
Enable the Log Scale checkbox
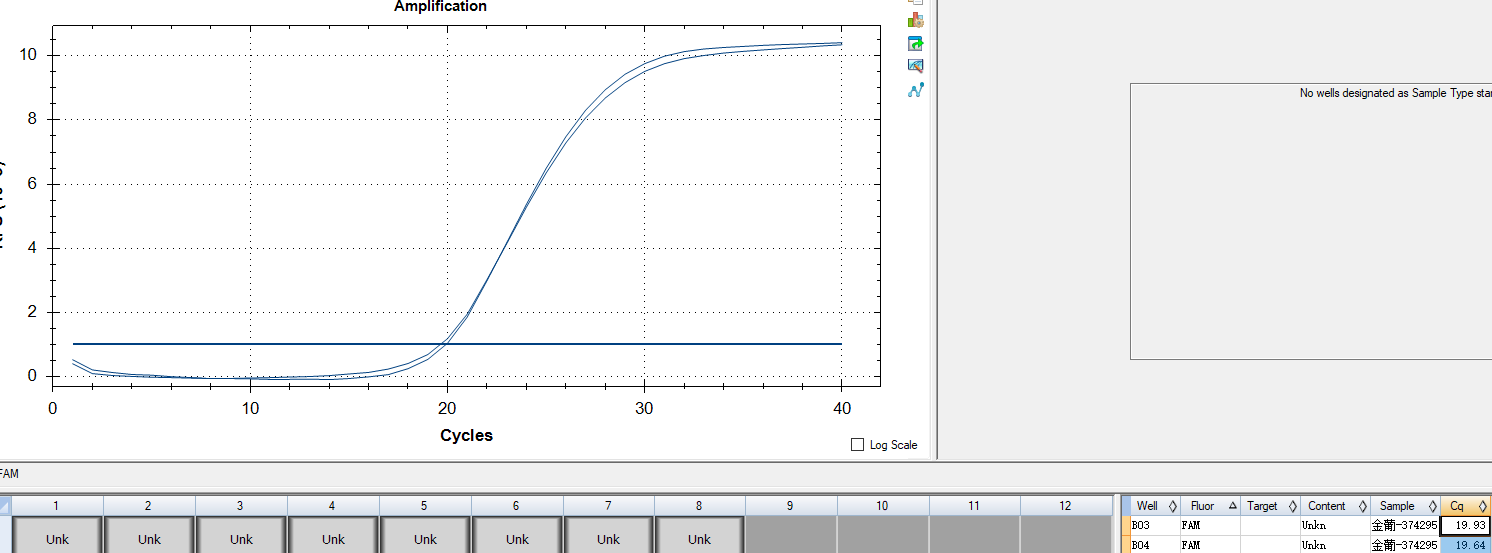click(857, 445)
